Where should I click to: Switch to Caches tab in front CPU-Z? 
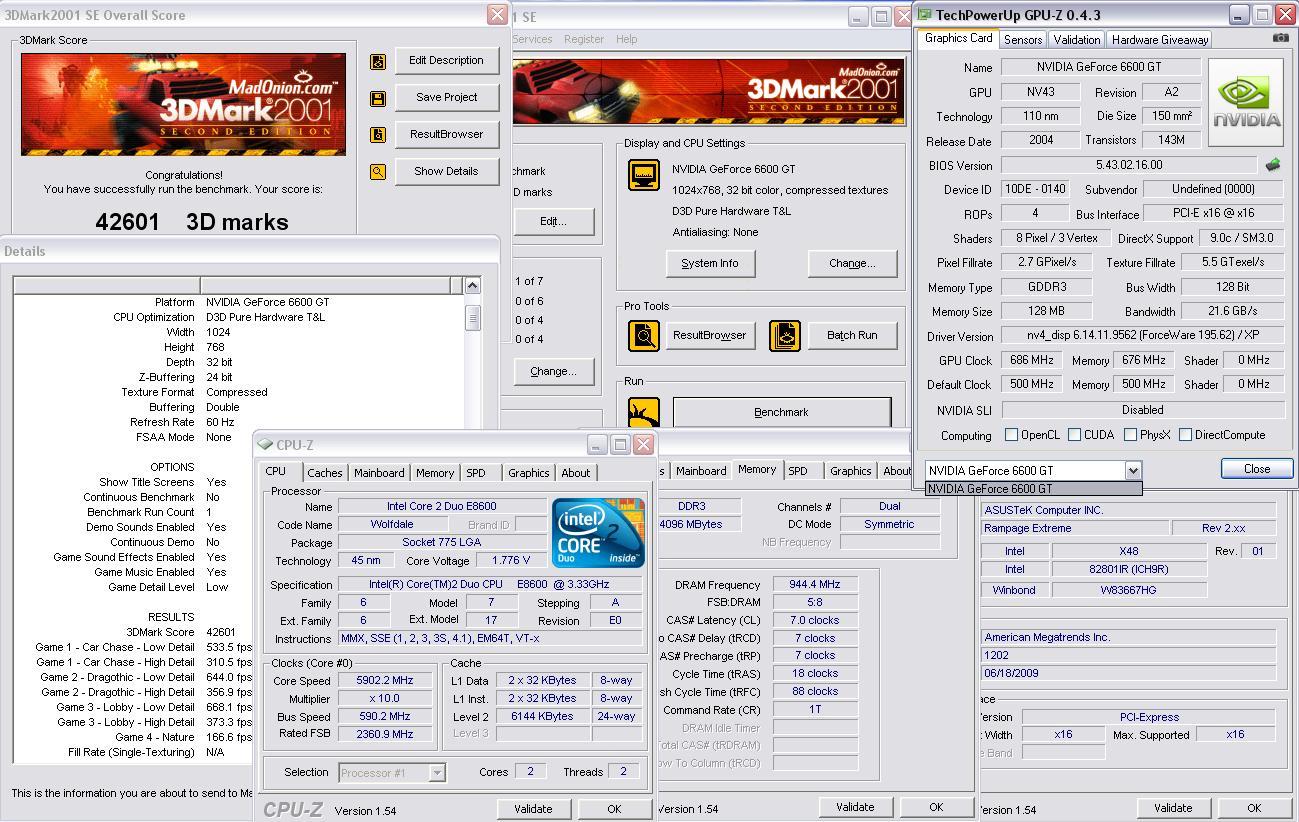pos(325,473)
